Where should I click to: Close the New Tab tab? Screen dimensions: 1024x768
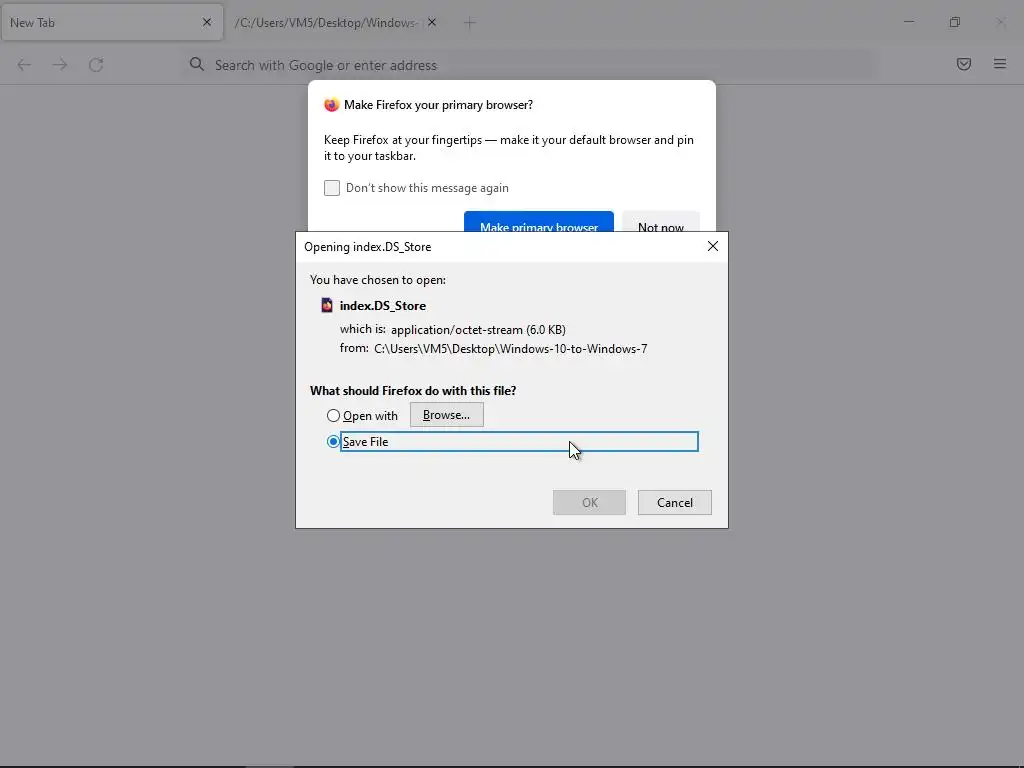click(x=207, y=22)
